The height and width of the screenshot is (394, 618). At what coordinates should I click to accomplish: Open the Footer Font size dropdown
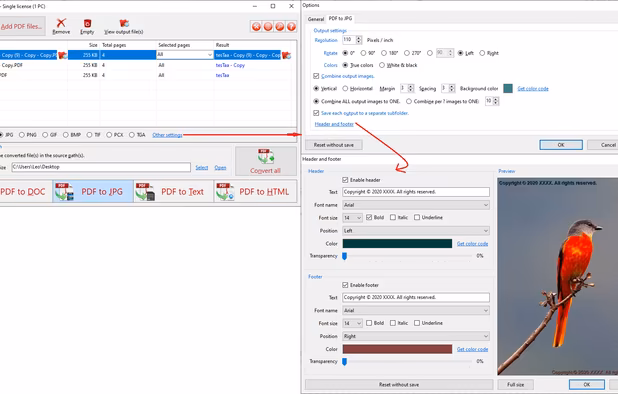point(352,323)
